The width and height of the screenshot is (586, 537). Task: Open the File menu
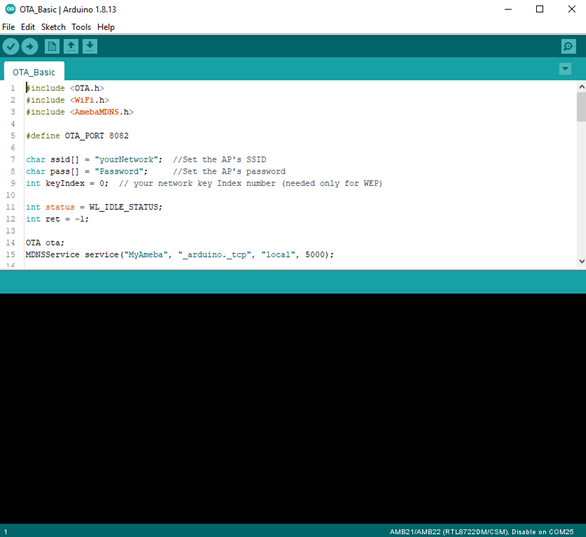point(8,27)
